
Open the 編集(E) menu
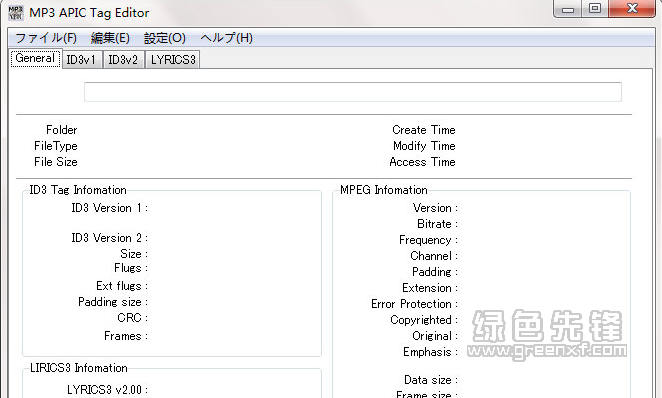point(110,38)
